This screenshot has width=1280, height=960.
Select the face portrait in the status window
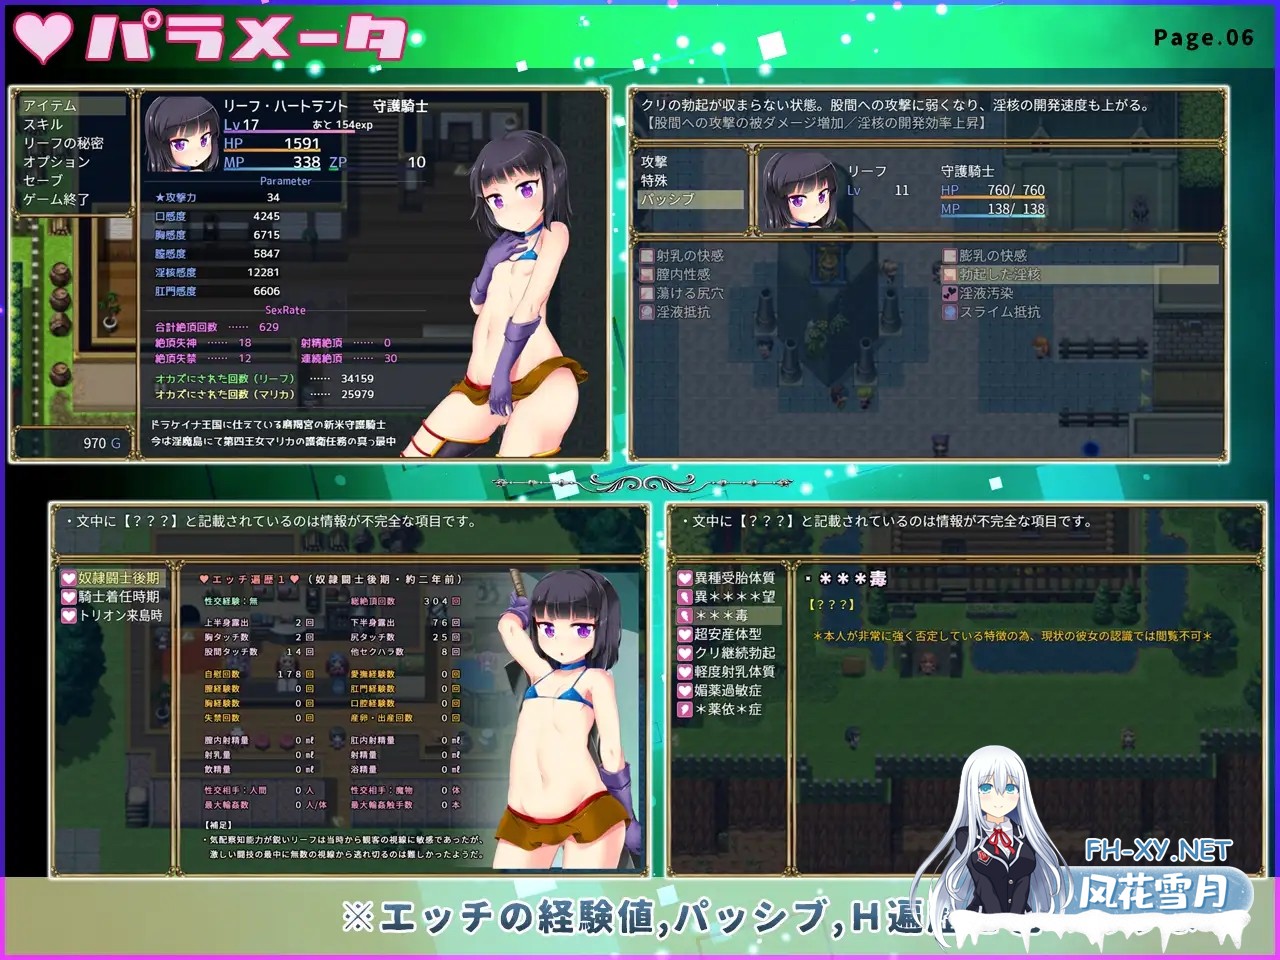[x=181, y=135]
